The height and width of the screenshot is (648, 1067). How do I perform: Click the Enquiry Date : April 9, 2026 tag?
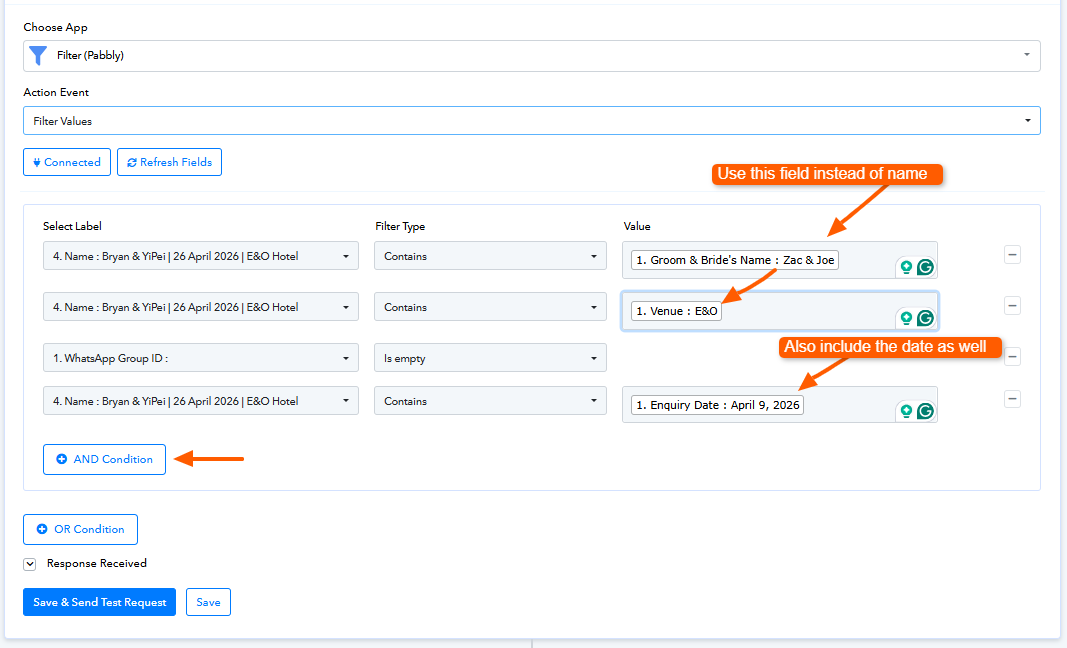(717, 405)
